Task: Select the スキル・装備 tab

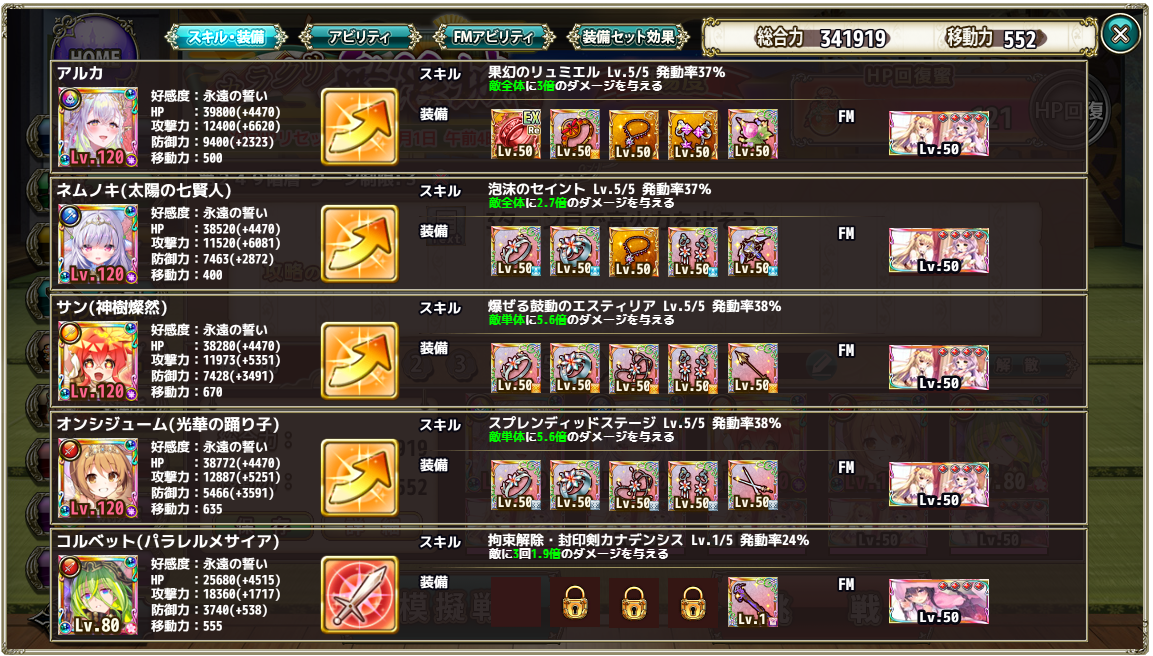Action: (x=226, y=37)
